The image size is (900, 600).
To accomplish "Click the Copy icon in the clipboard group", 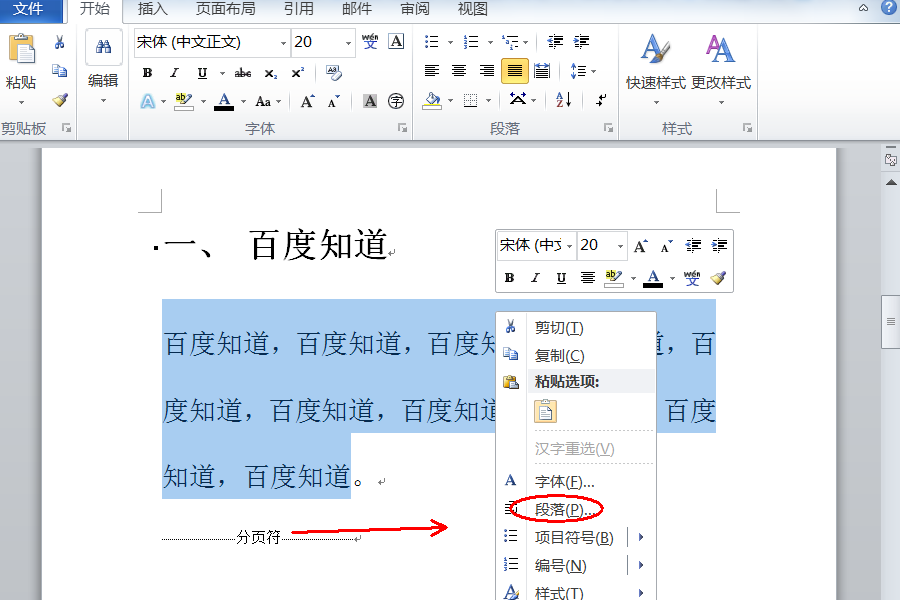I will [x=60, y=71].
